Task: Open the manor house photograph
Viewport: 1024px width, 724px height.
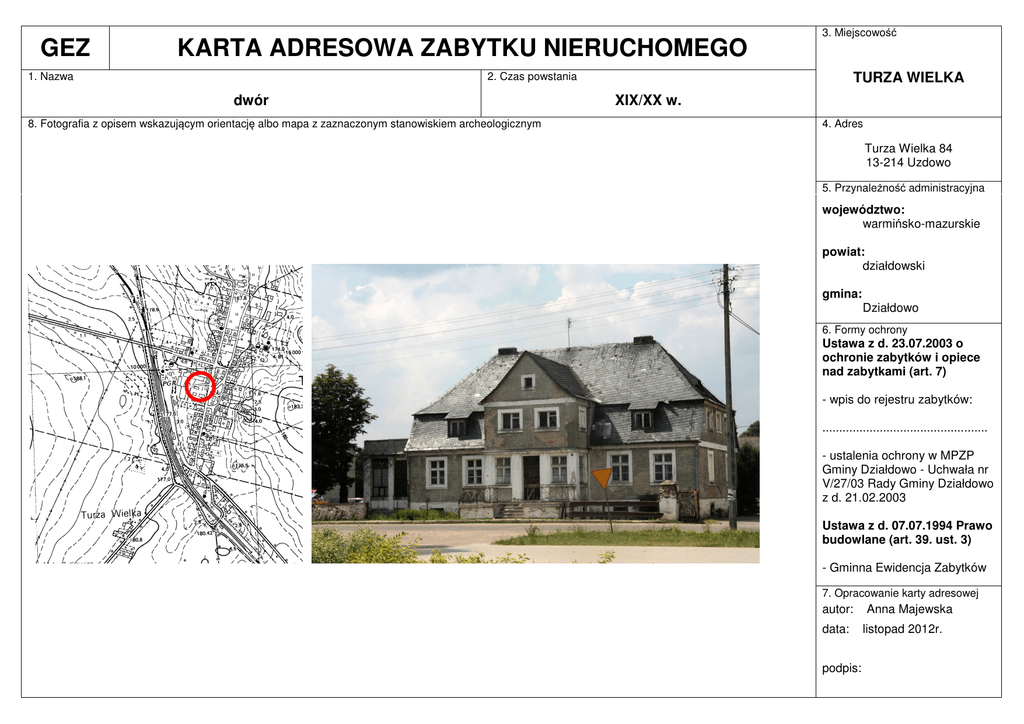Action: 535,413
